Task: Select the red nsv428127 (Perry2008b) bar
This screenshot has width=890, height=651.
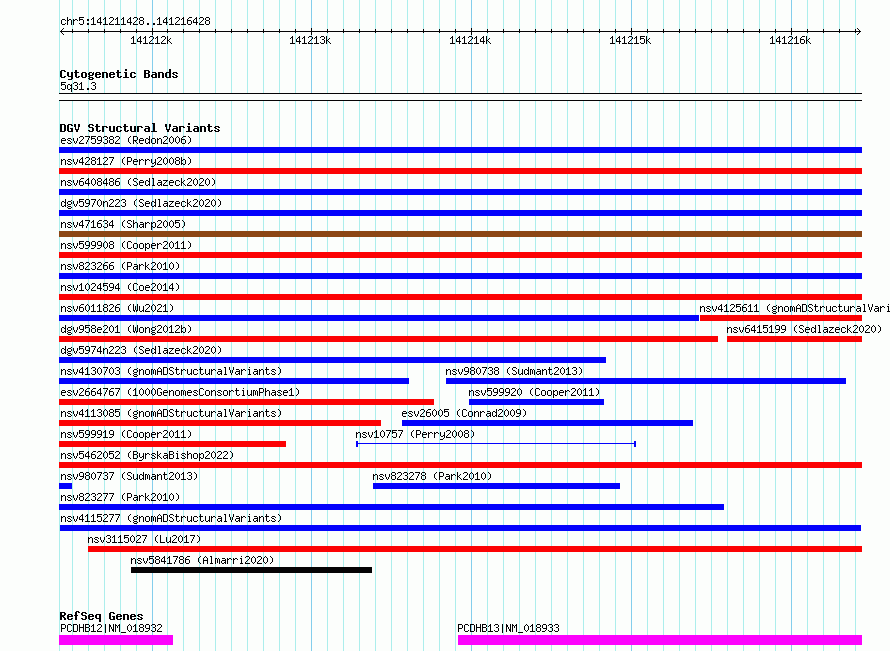Action: point(460,171)
